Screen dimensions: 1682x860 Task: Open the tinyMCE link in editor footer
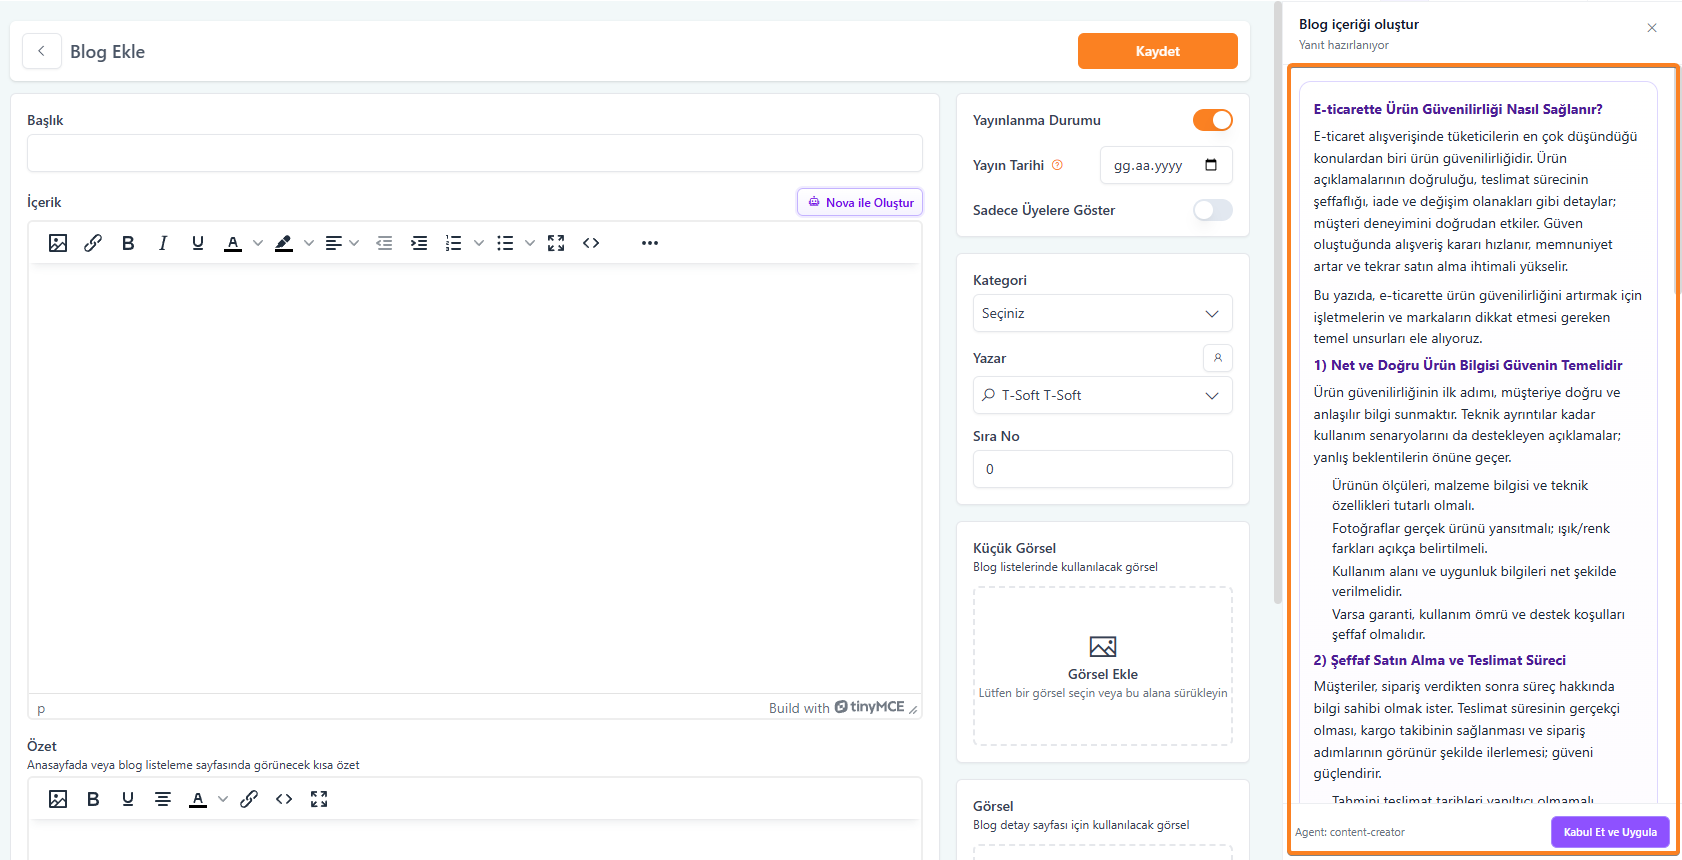click(869, 707)
